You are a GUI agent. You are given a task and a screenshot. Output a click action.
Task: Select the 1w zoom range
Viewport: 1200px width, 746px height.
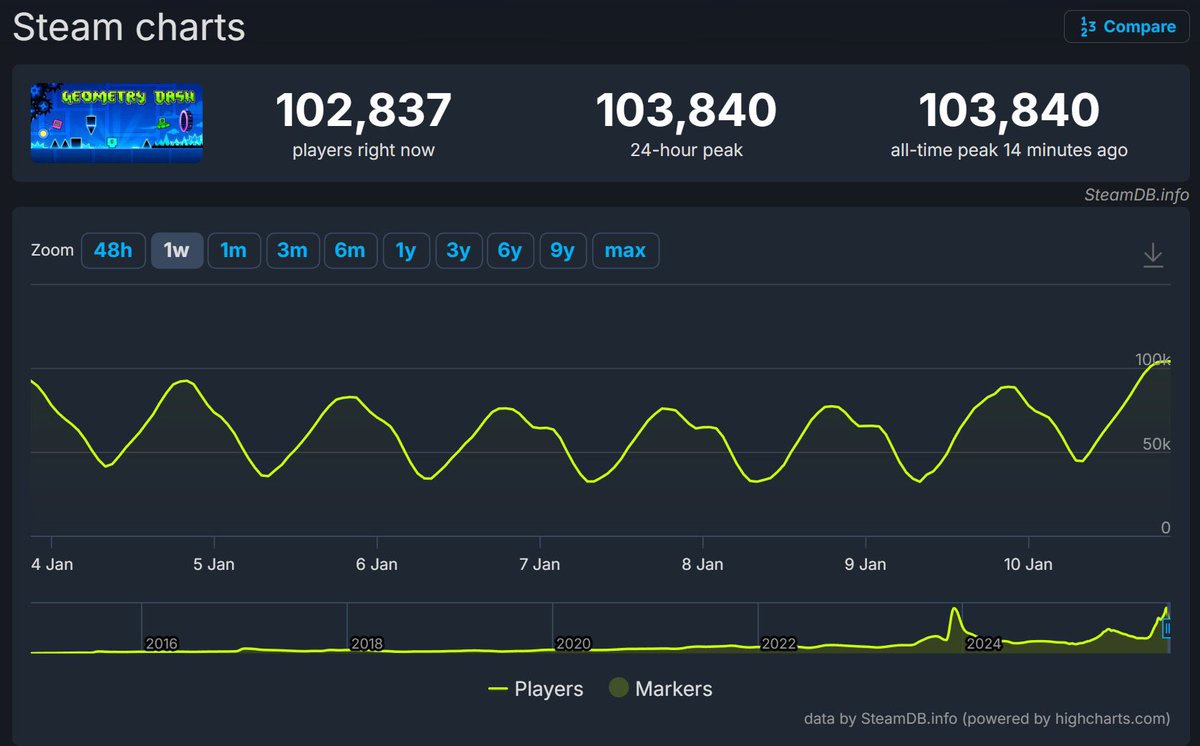tap(176, 250)
